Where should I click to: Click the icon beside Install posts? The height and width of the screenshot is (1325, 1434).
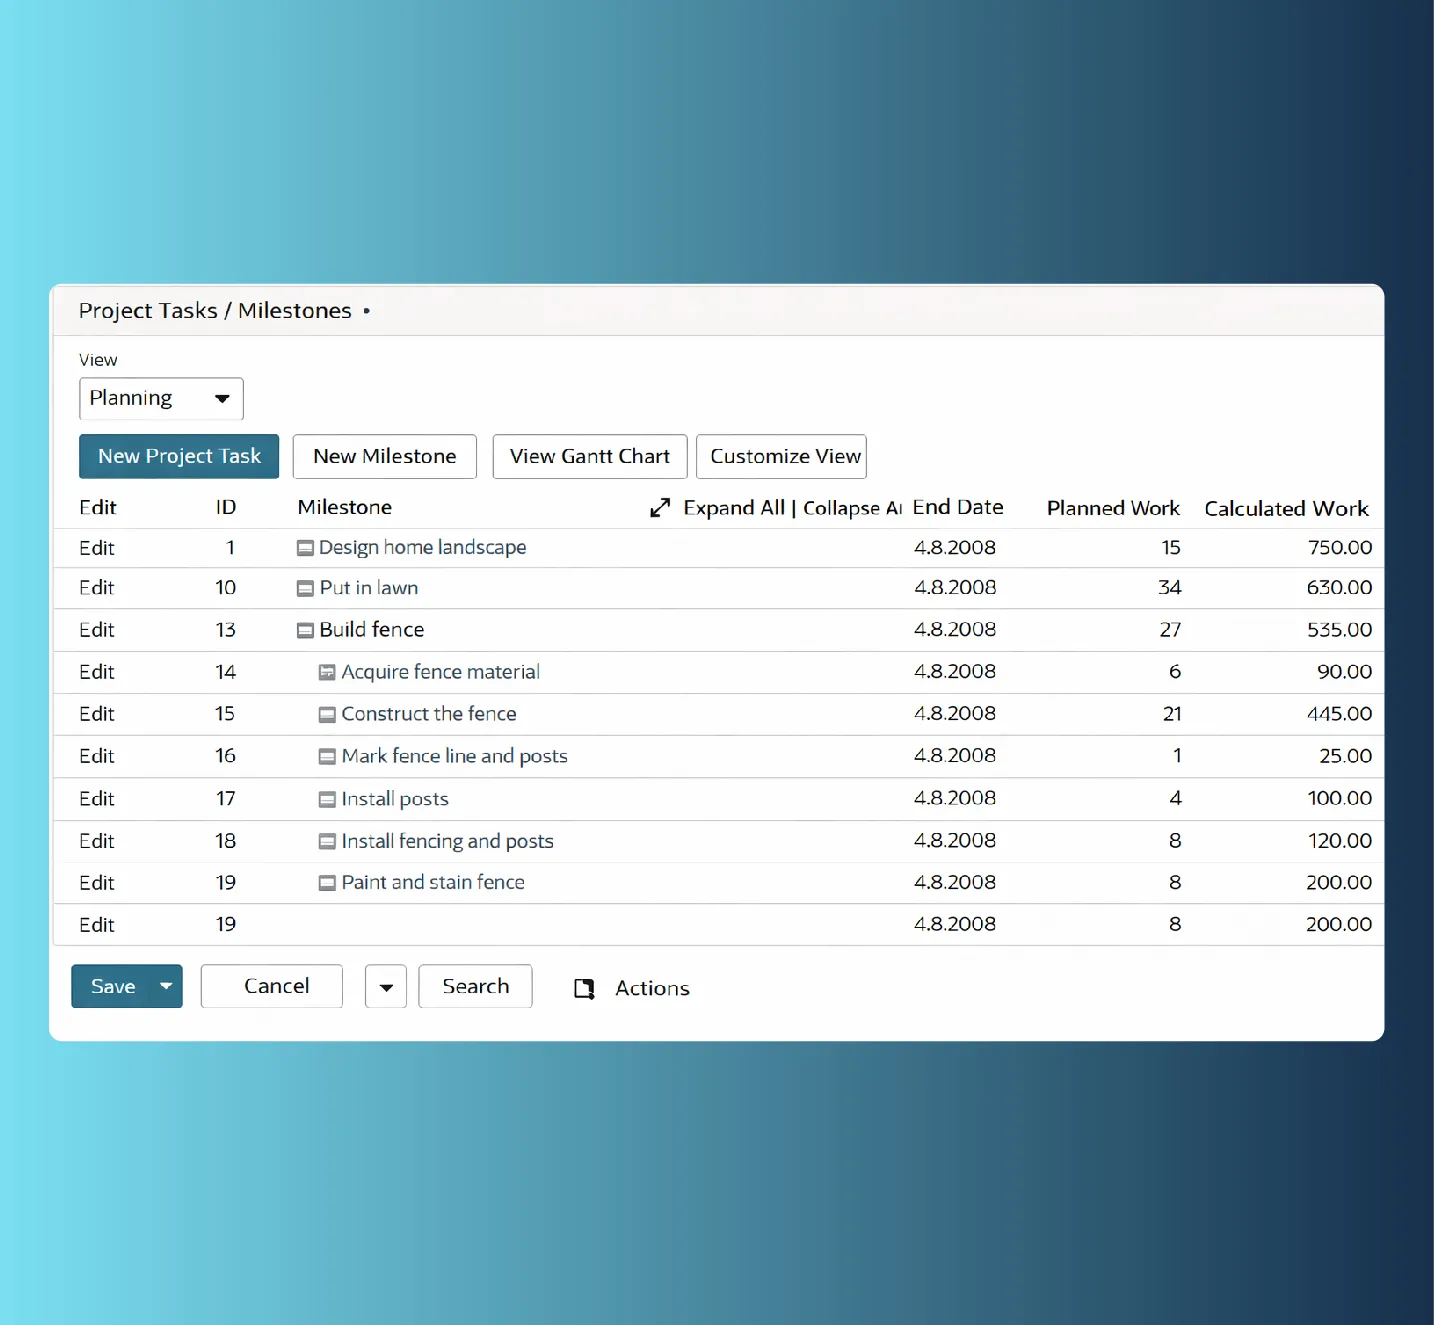pos(327,800)
